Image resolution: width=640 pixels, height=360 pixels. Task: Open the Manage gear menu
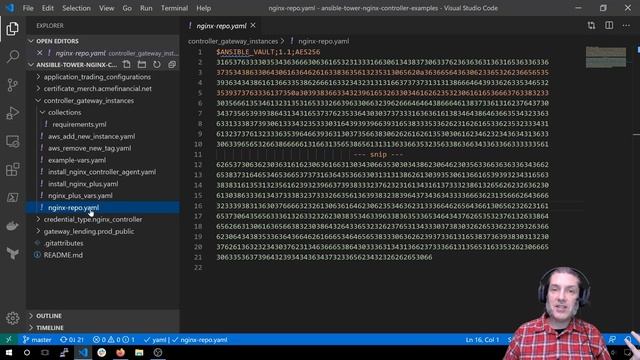click(12, 318)
